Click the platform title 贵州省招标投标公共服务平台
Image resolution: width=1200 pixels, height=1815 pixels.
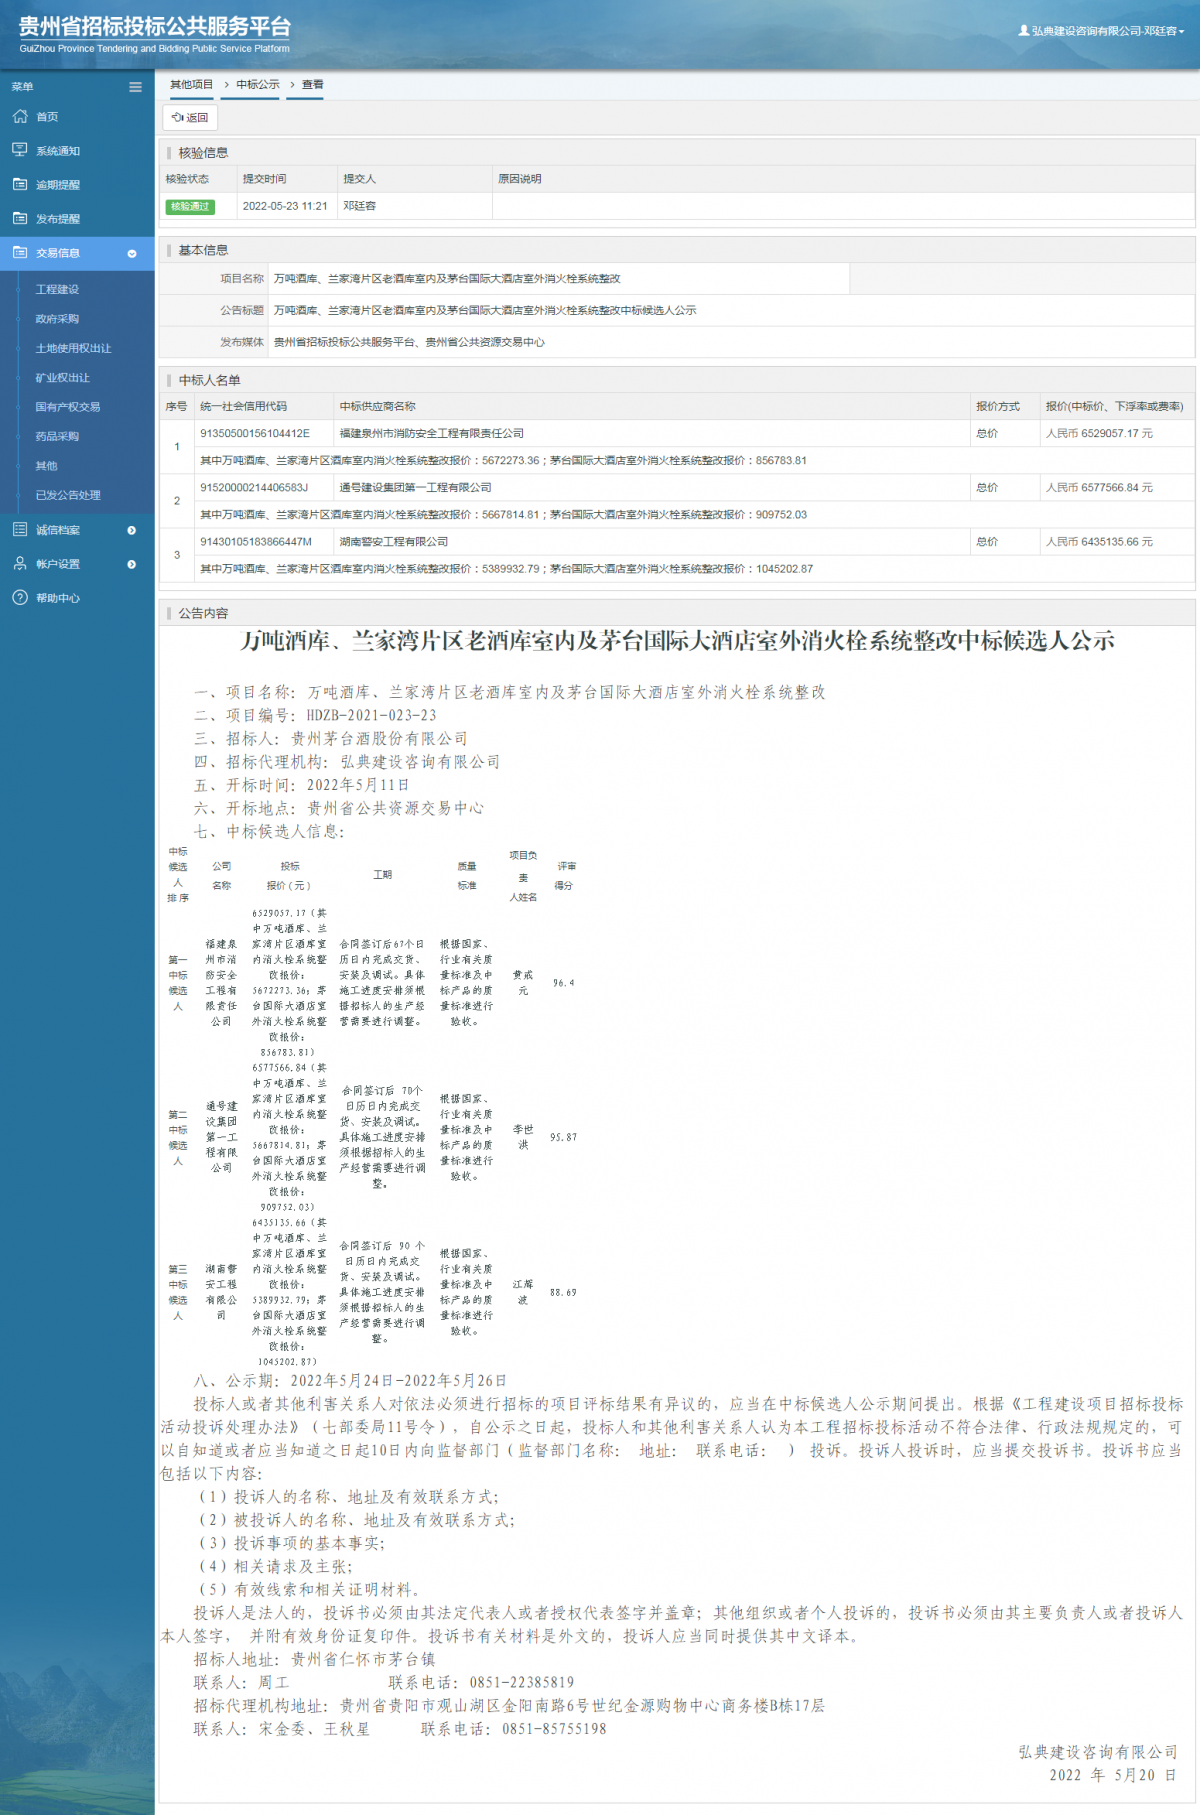[155, 26]
